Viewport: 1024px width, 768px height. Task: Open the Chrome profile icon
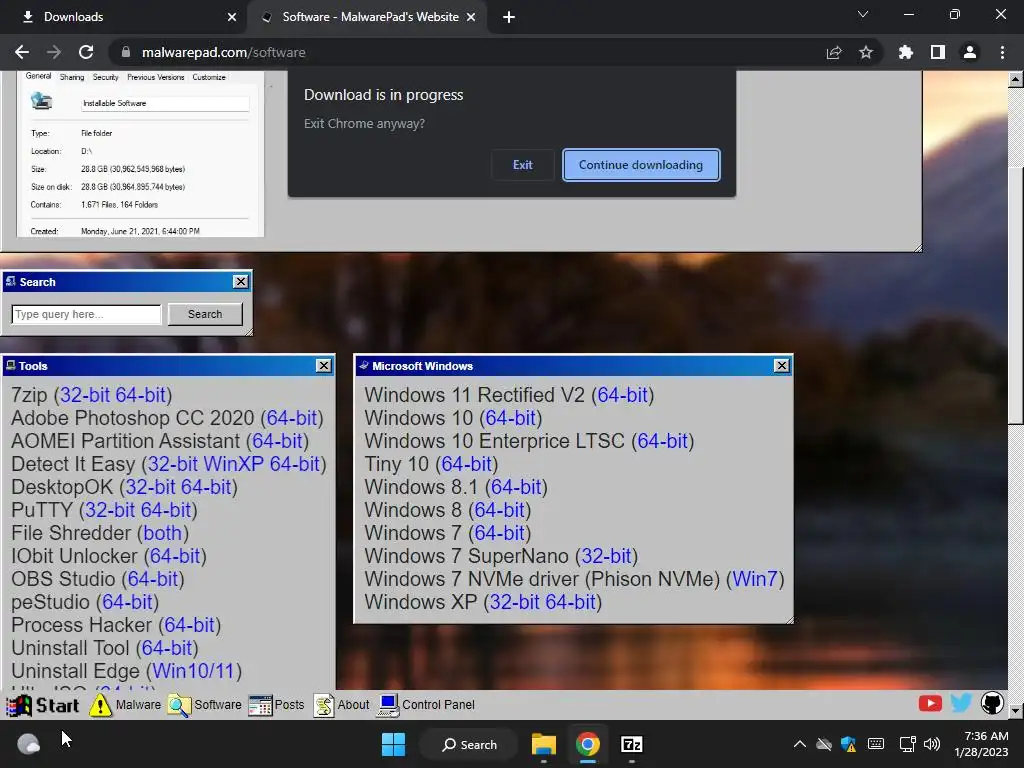click(x=970, y=52)
